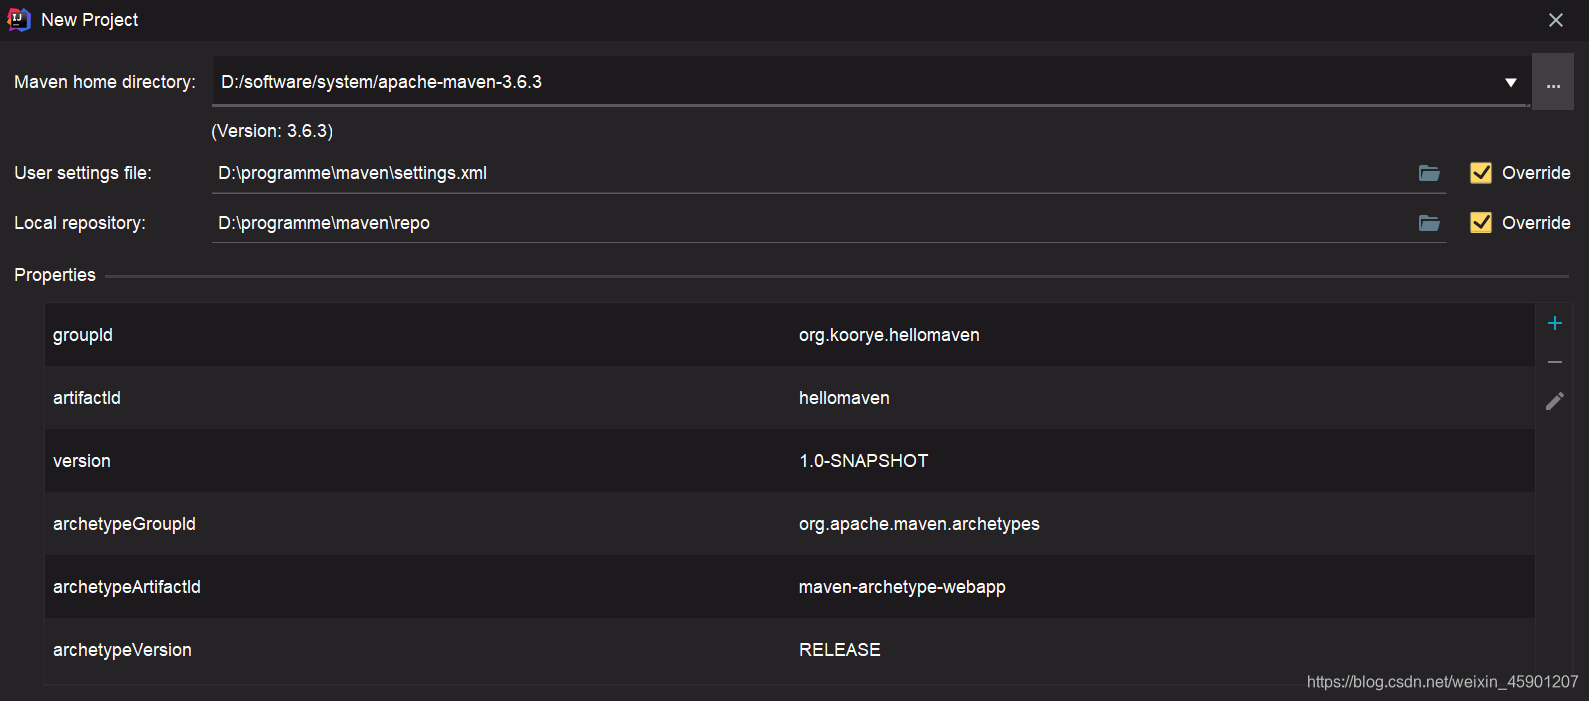
Task: Click the Properties section header
Action: pyautogui.click(x=55, y=275)
